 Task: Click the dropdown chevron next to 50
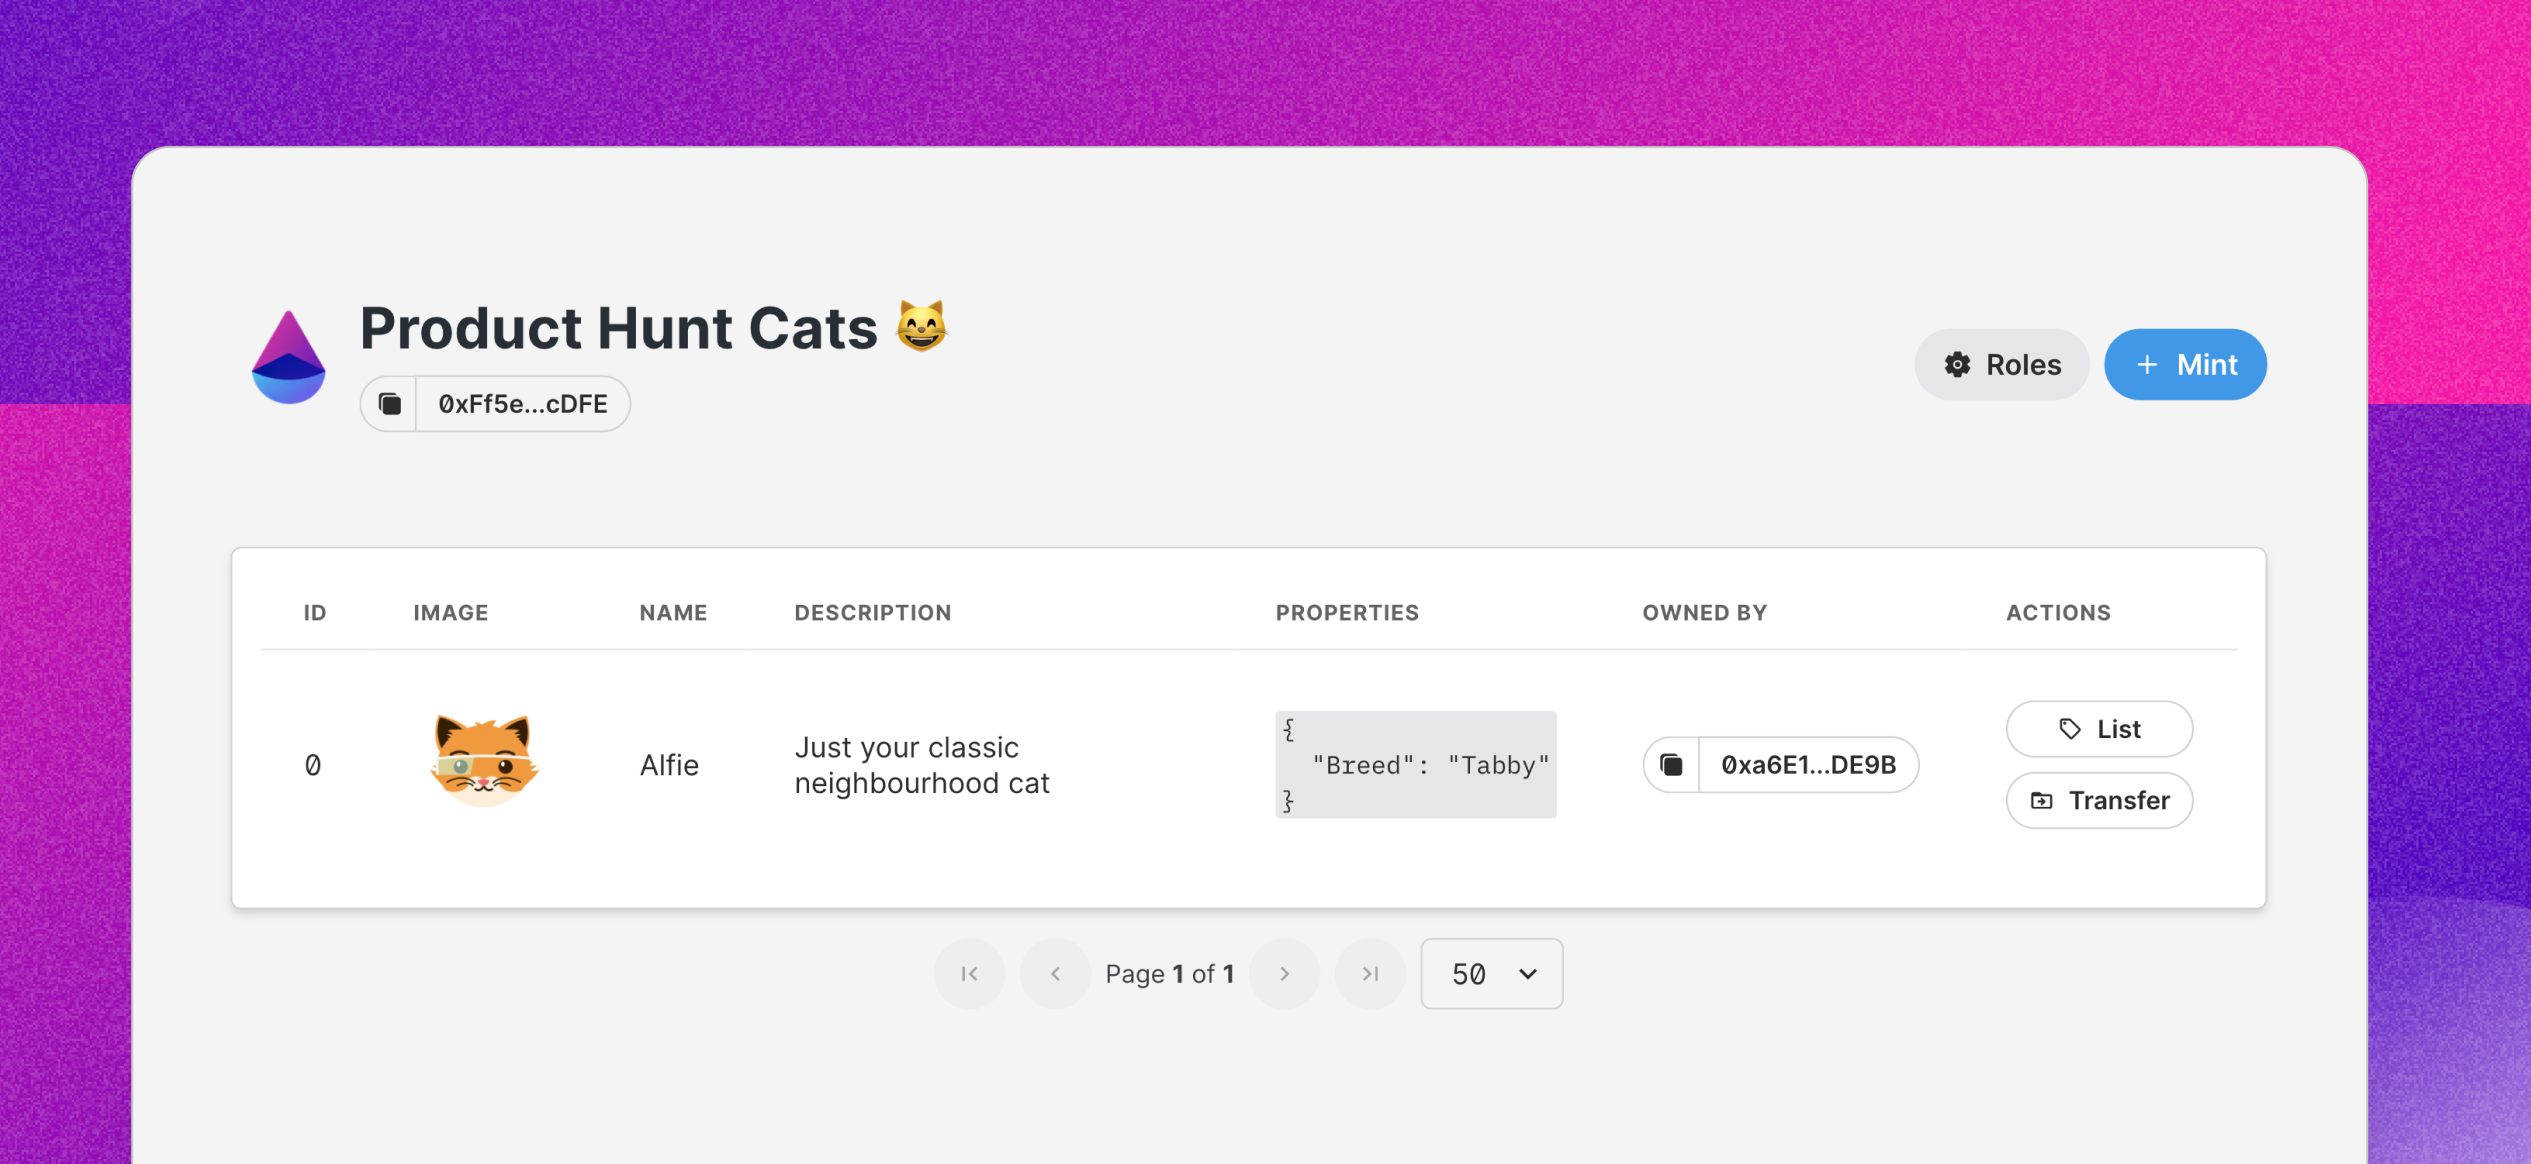coord(1528,974)
